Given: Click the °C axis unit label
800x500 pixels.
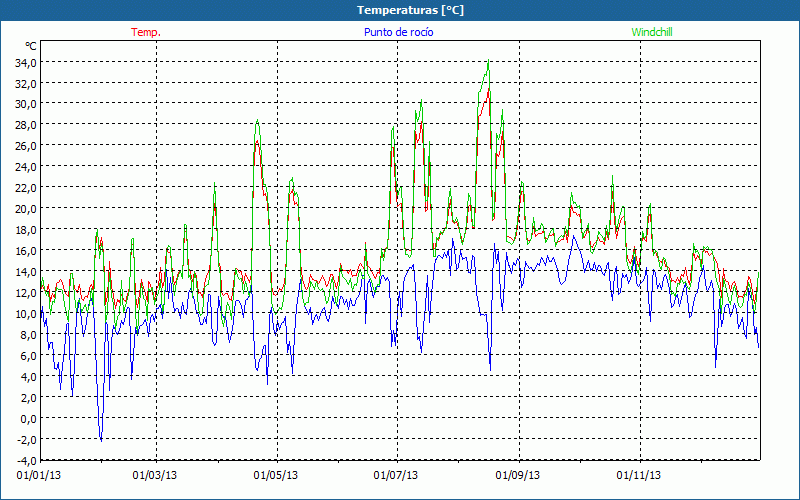Looking at the screenshot, I should coord(31,46).
